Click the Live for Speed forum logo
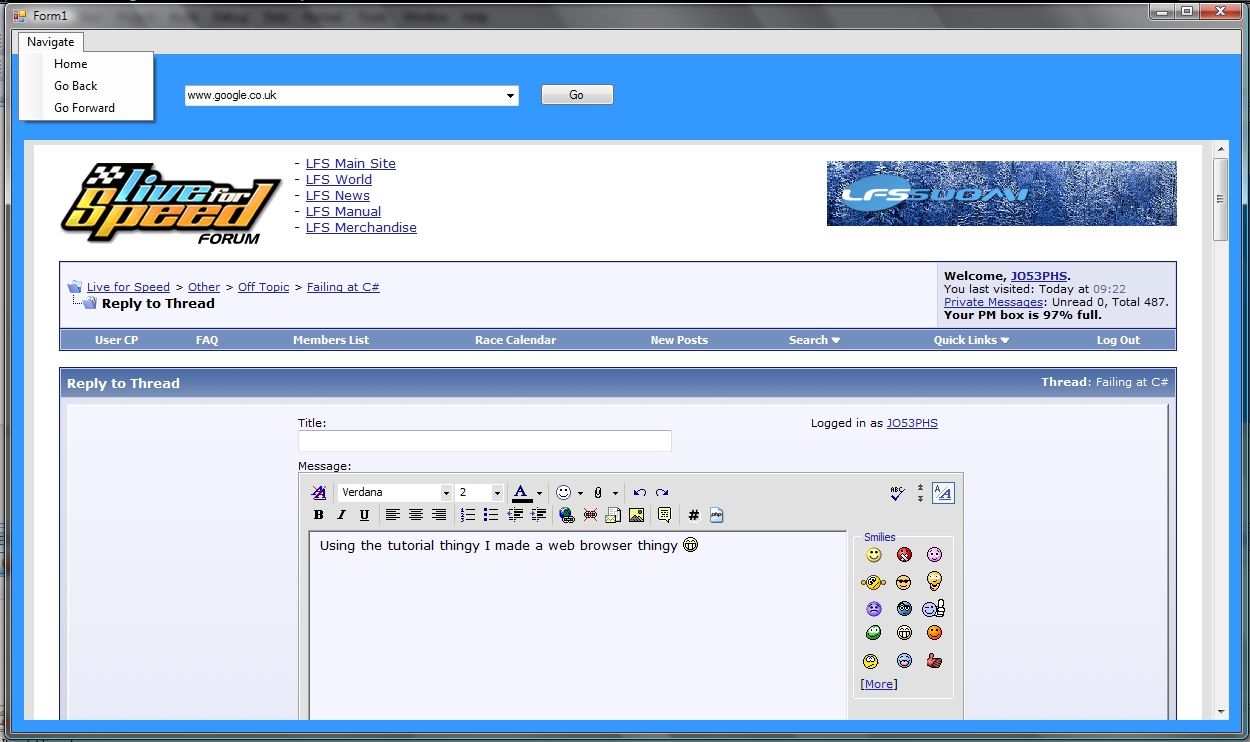The height and width of the screenshot is (742, 1250). coord(171,203)
